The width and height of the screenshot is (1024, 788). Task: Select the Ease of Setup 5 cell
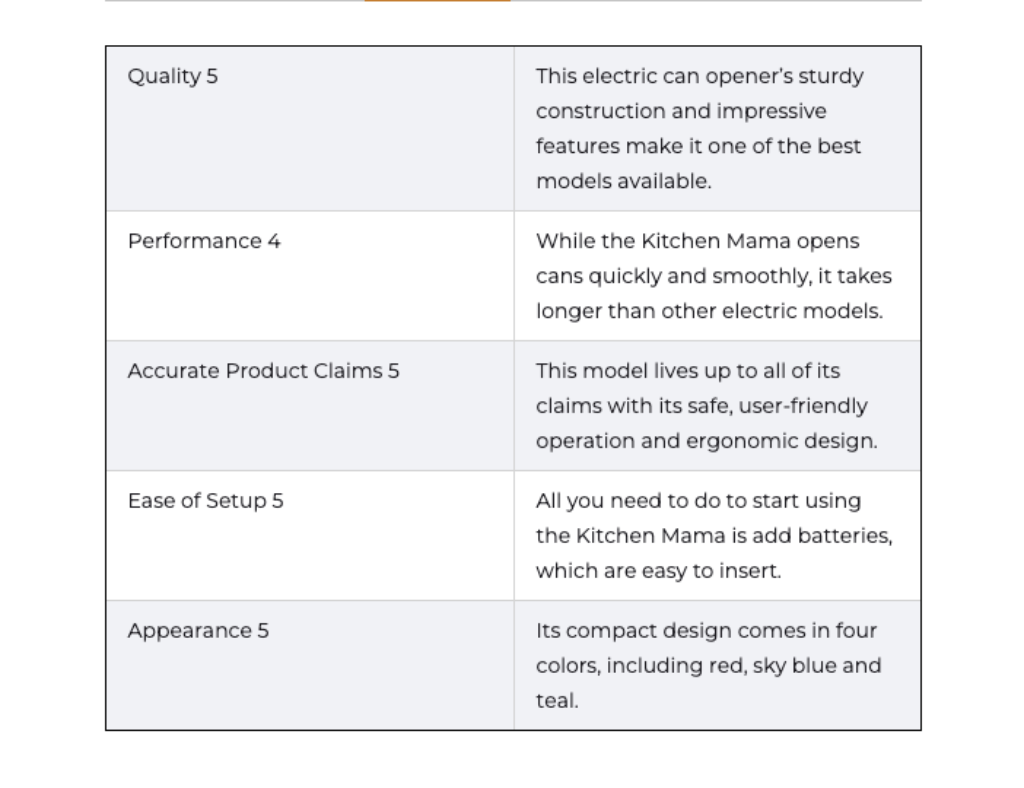(x=310, y=535)
